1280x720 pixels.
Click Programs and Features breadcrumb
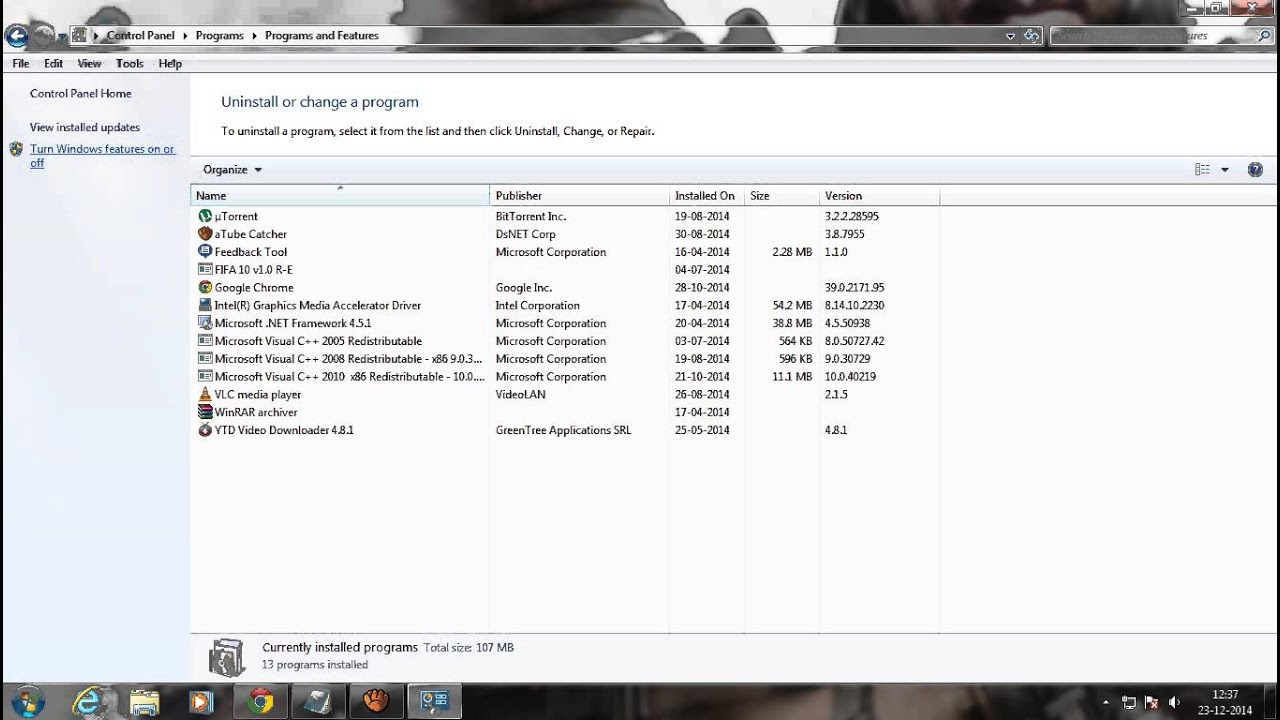click(322, 36)
